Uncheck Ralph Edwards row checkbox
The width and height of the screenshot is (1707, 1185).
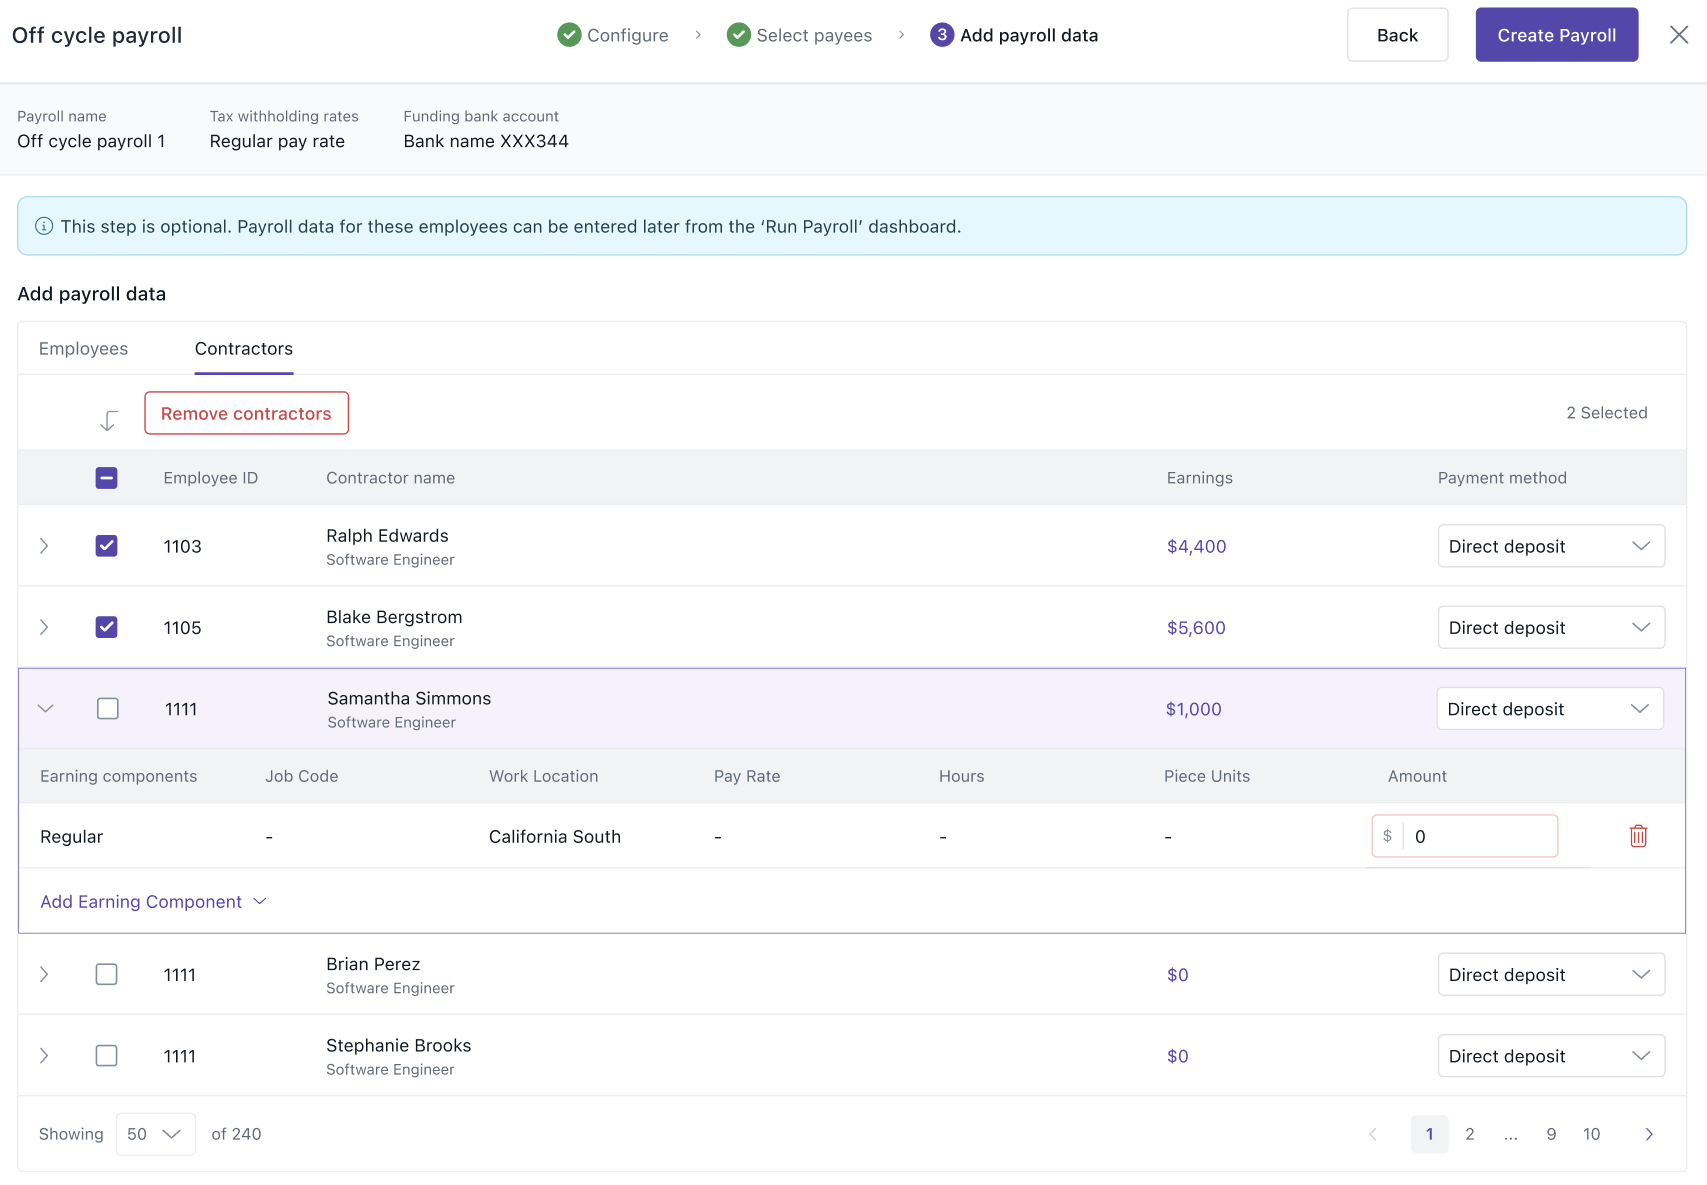[x=106, y=546]
